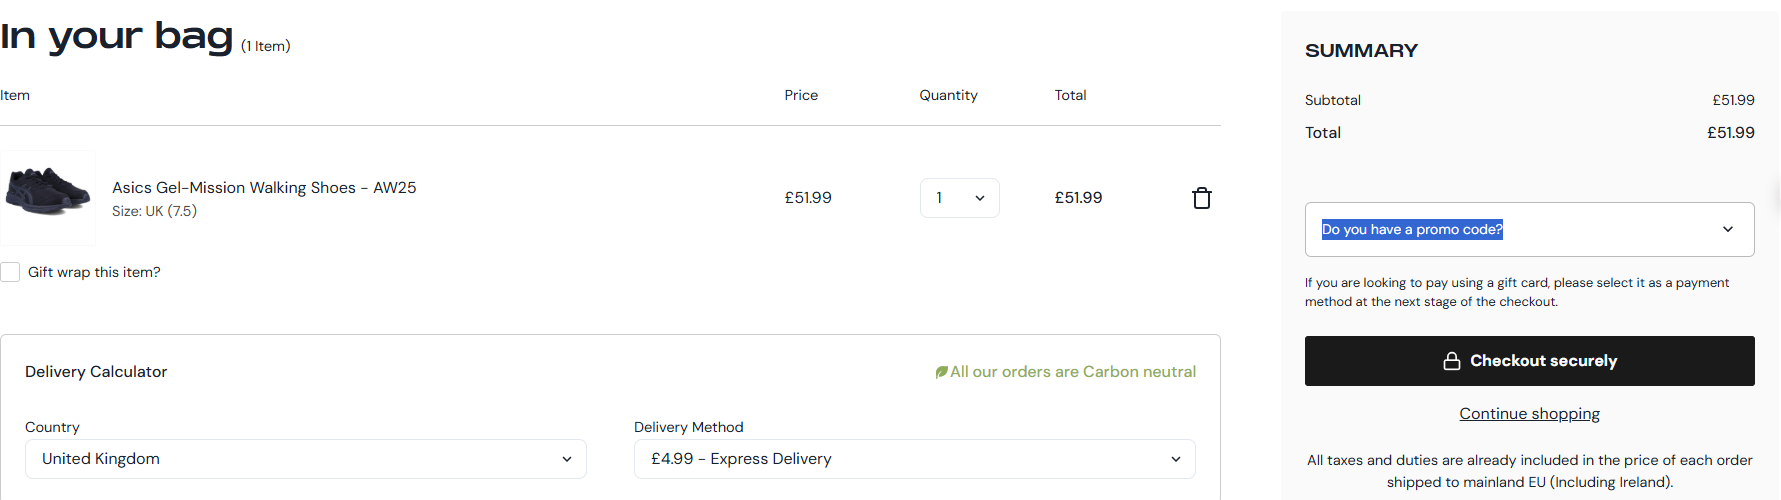The width and height of the screenshot is (1781, 500).
Task: Click the SUMMARY heading
Action: coord(1361,51)
